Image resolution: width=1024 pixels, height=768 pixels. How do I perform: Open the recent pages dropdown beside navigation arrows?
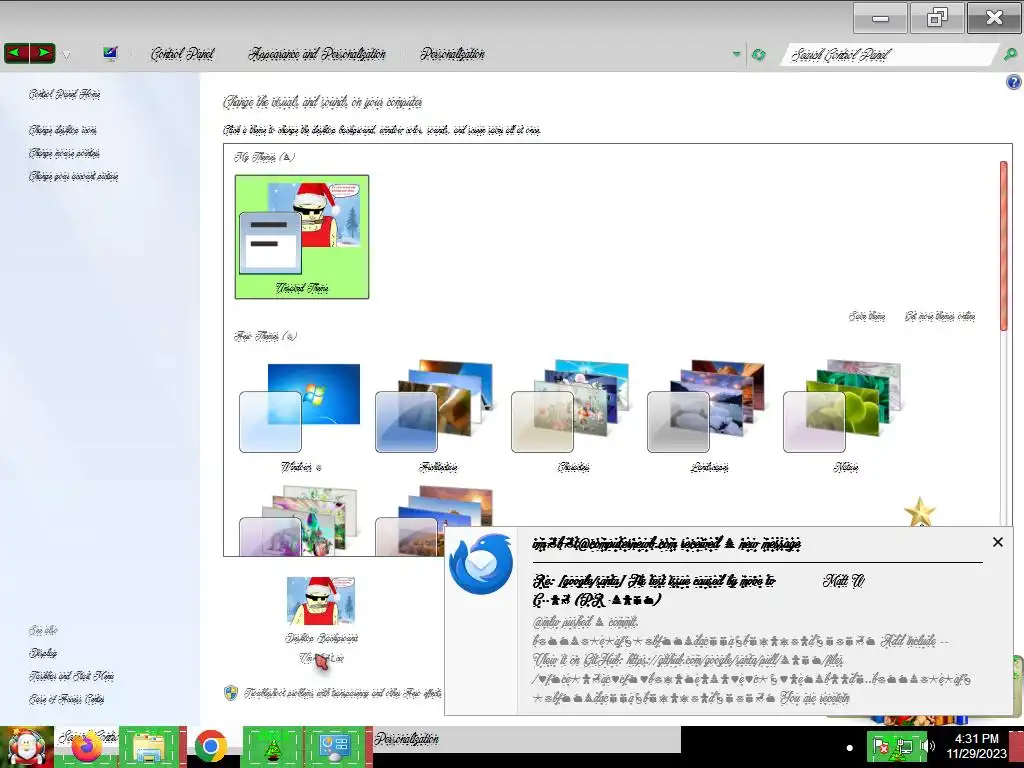pyautogui.click(x=66, y=55)
